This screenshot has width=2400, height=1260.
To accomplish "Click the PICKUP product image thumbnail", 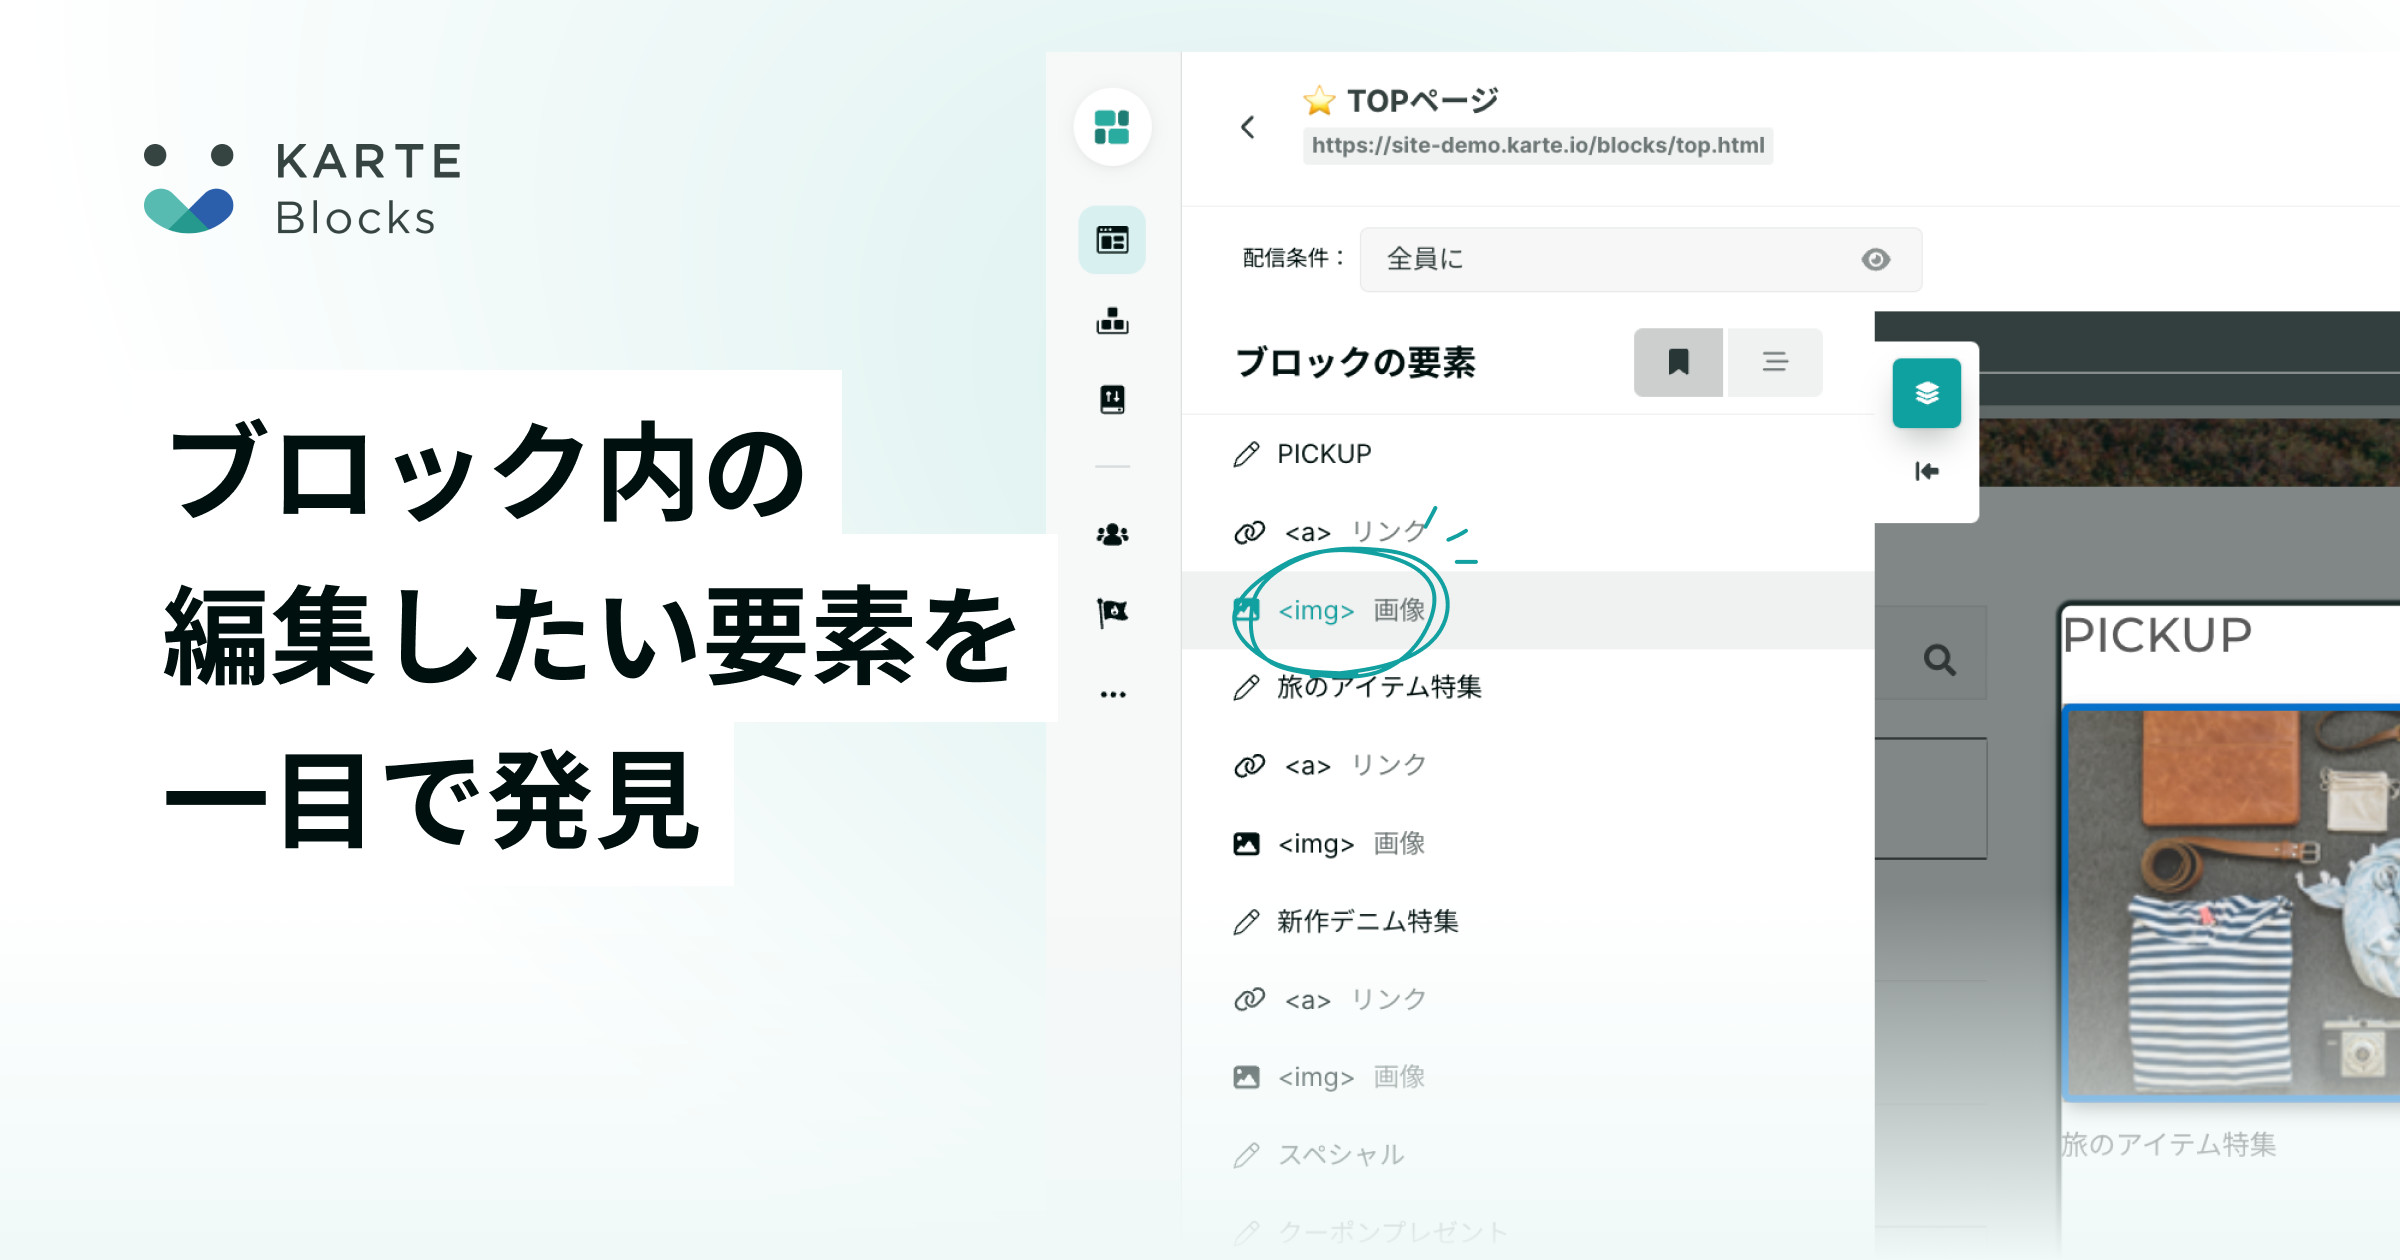I will 2230,903.
